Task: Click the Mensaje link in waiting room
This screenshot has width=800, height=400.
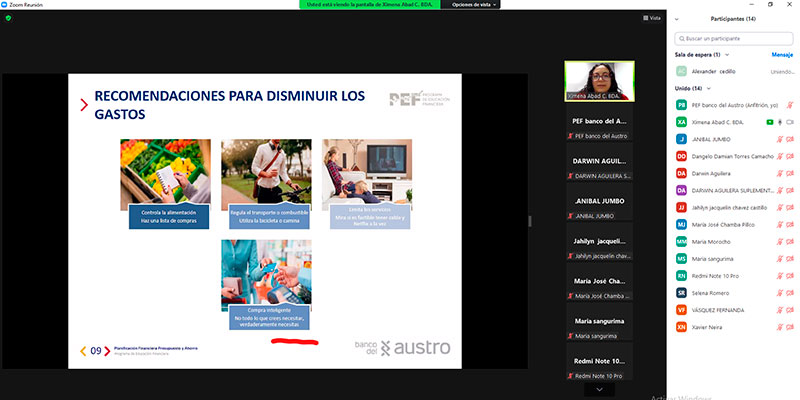Action: click(x=782, y=55)
